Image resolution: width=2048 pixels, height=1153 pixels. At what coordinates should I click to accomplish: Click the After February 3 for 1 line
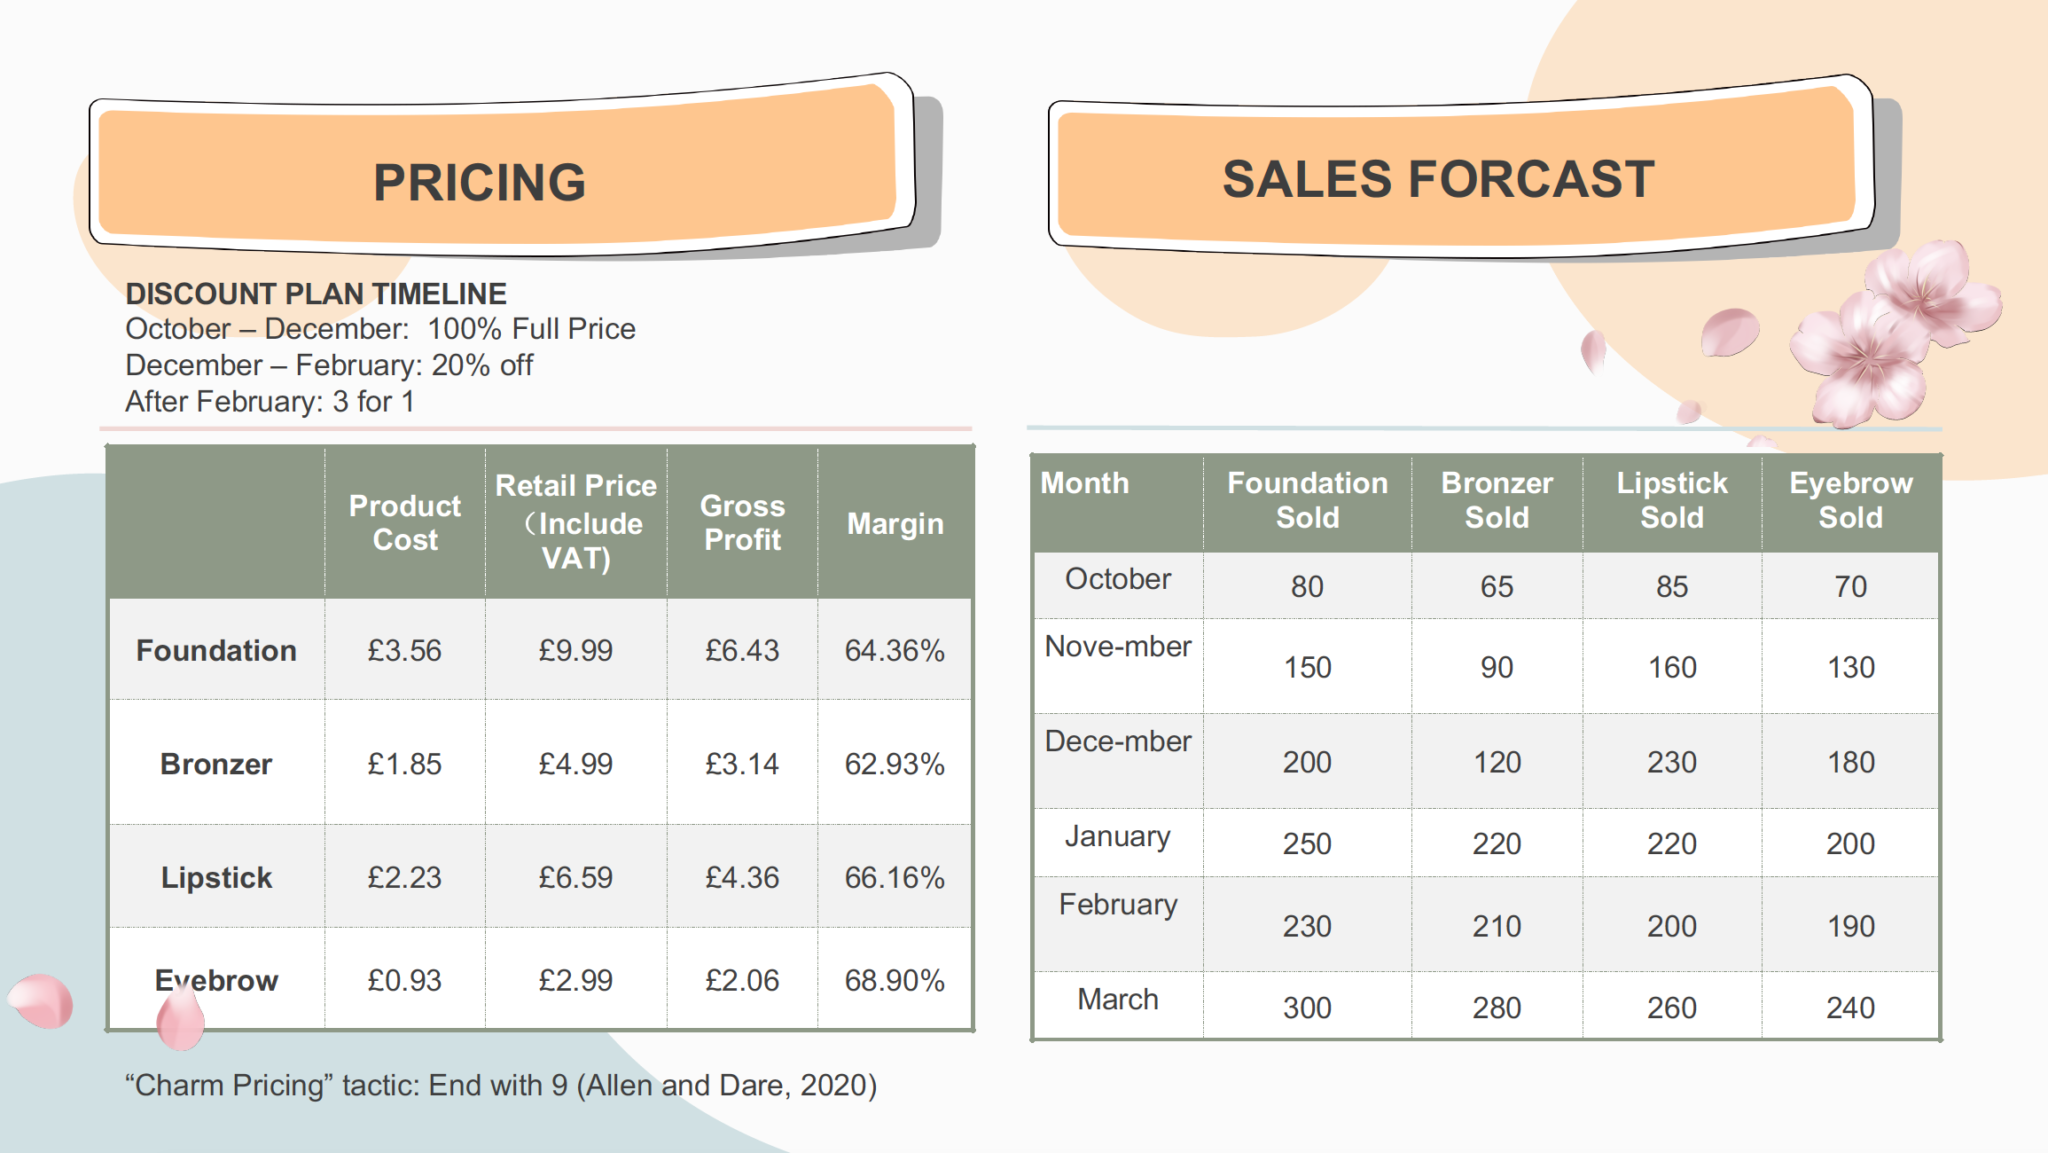click(270, 402)
